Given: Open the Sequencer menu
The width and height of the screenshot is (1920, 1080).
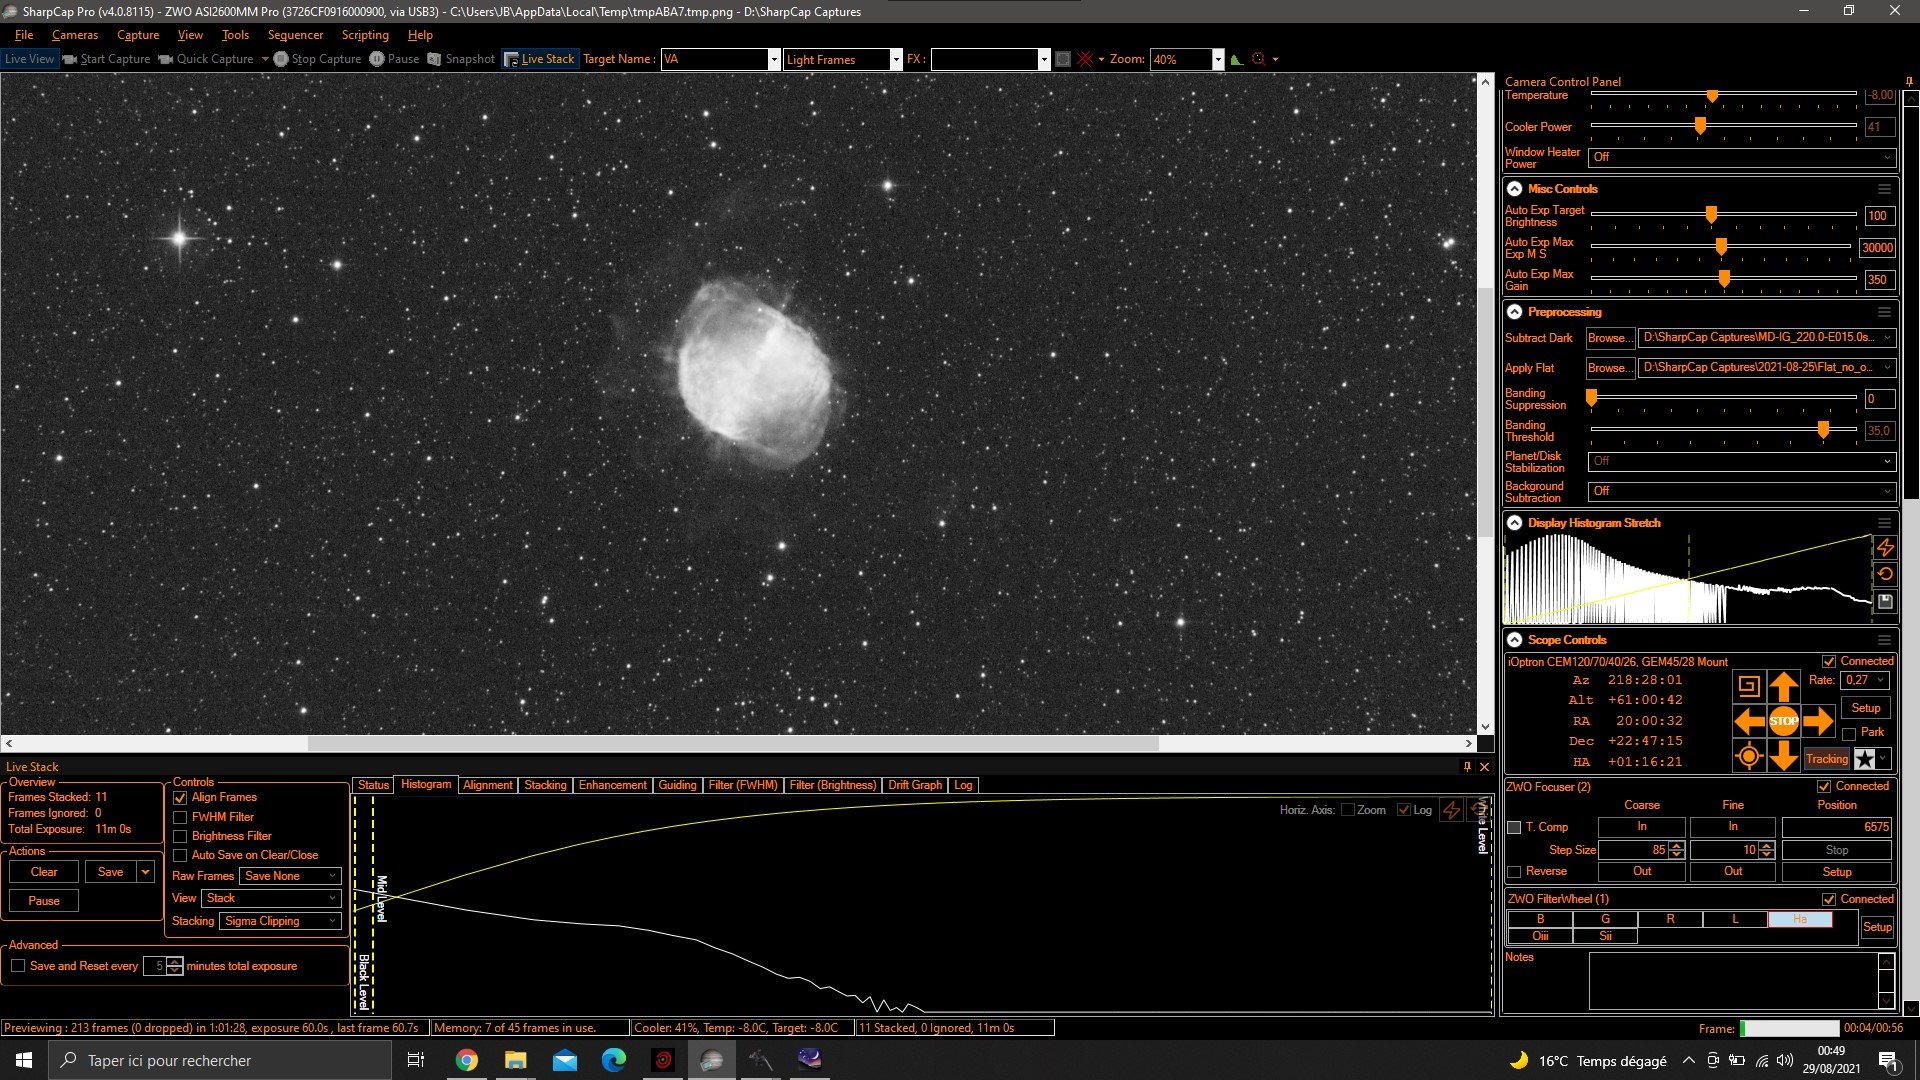Looking at the screenshot, I should tap(295, 35).
